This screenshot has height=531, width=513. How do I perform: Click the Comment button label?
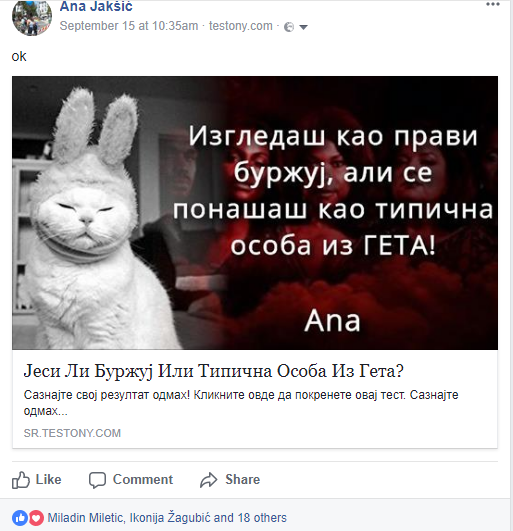point(143,480)
